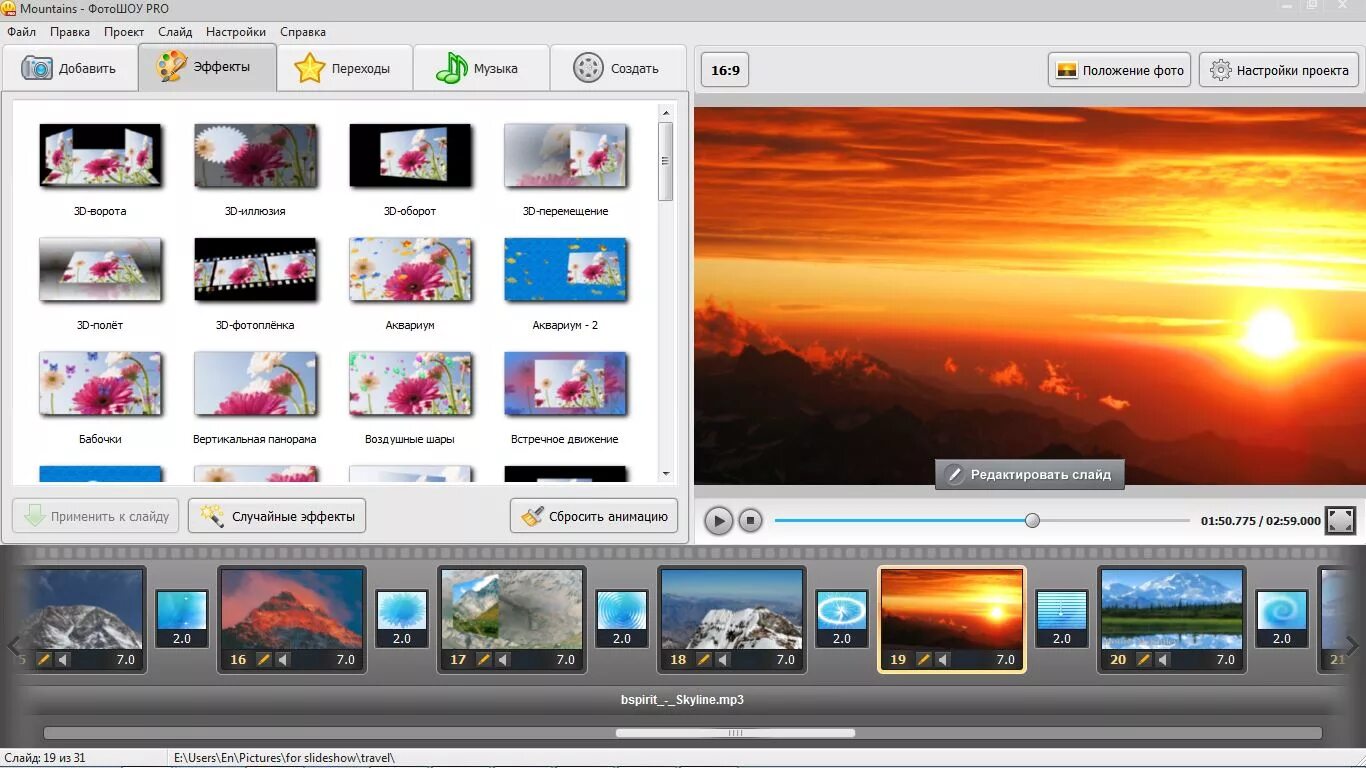Click the sound icon on slide 16
The image size is (1366, 768).
coord(283,659)
